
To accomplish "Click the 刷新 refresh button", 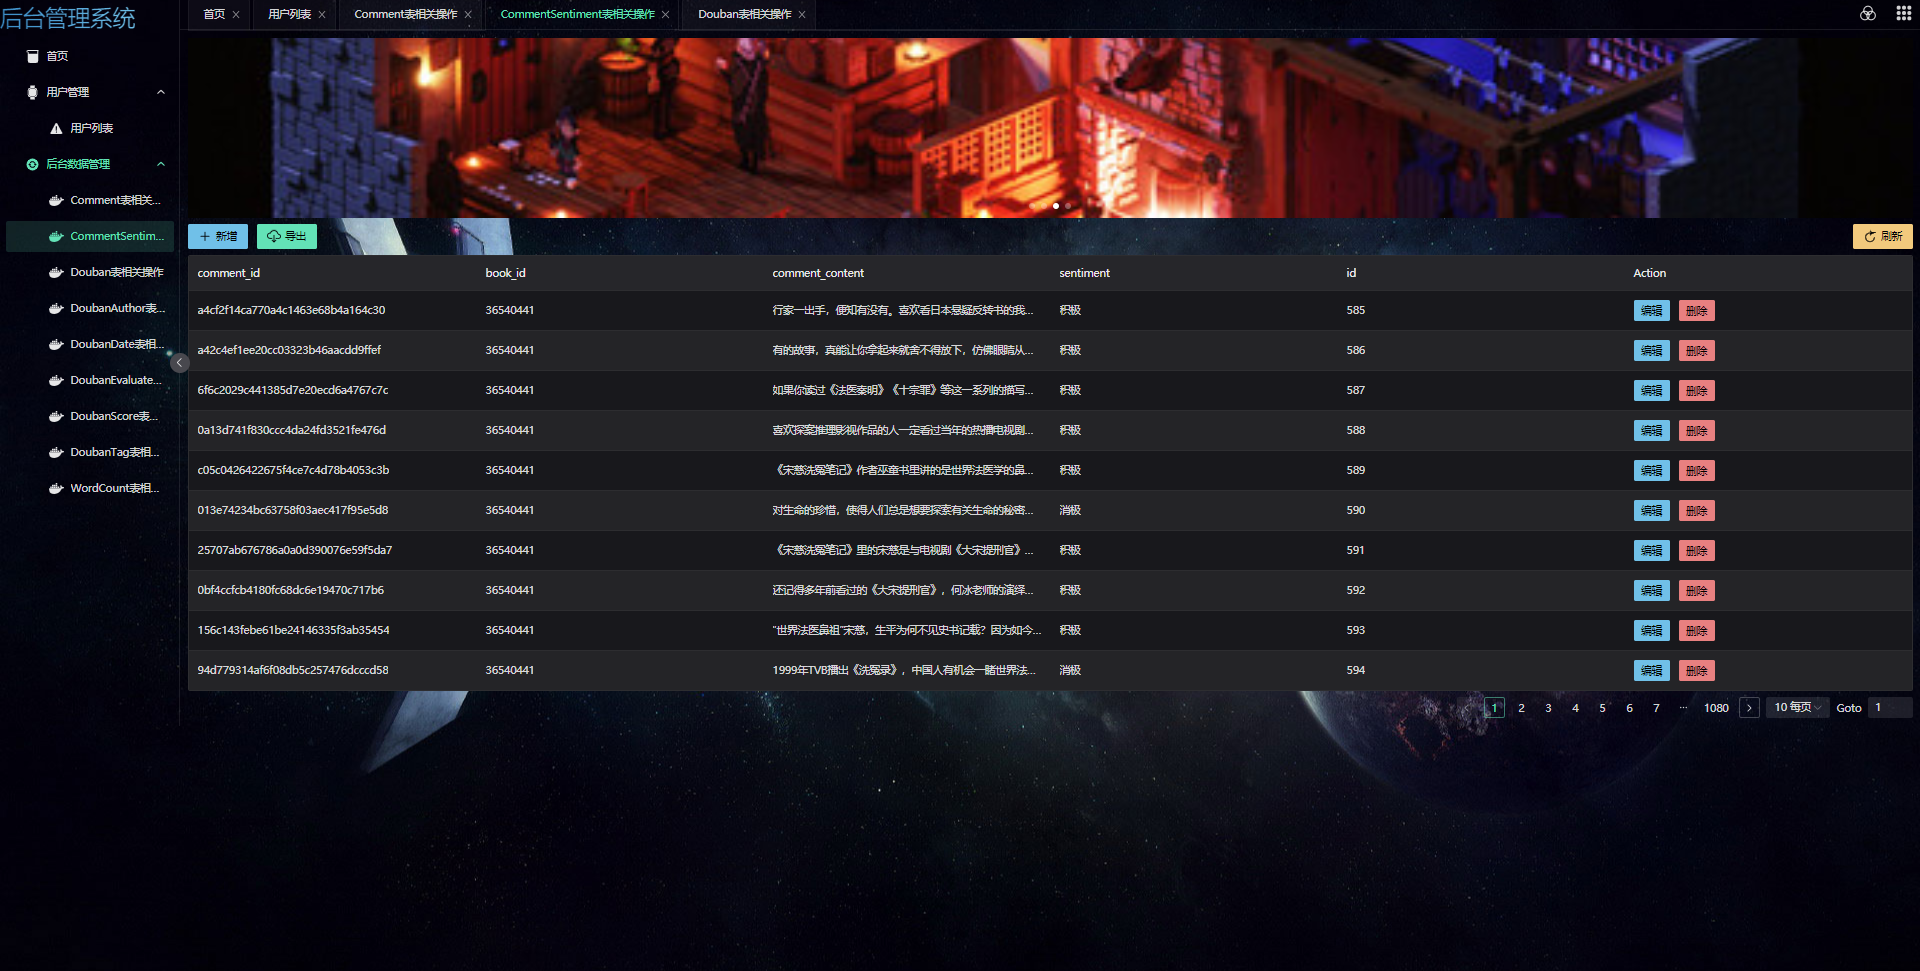I will point(1883,236).
